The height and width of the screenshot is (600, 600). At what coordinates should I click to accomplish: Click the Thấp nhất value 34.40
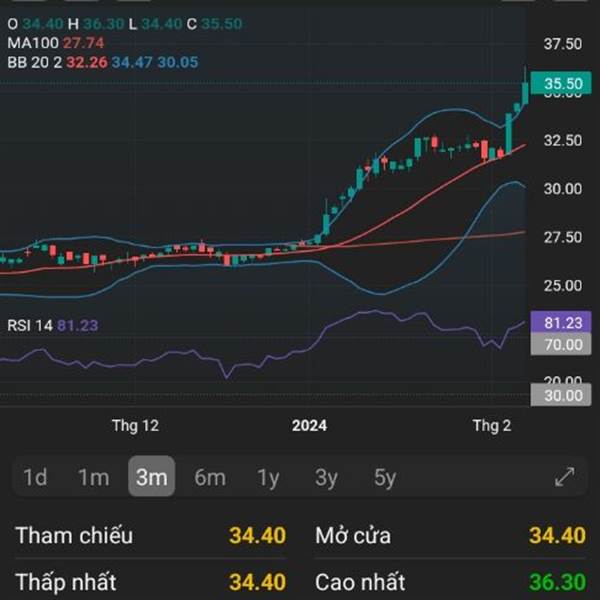(x=258, y=582)
